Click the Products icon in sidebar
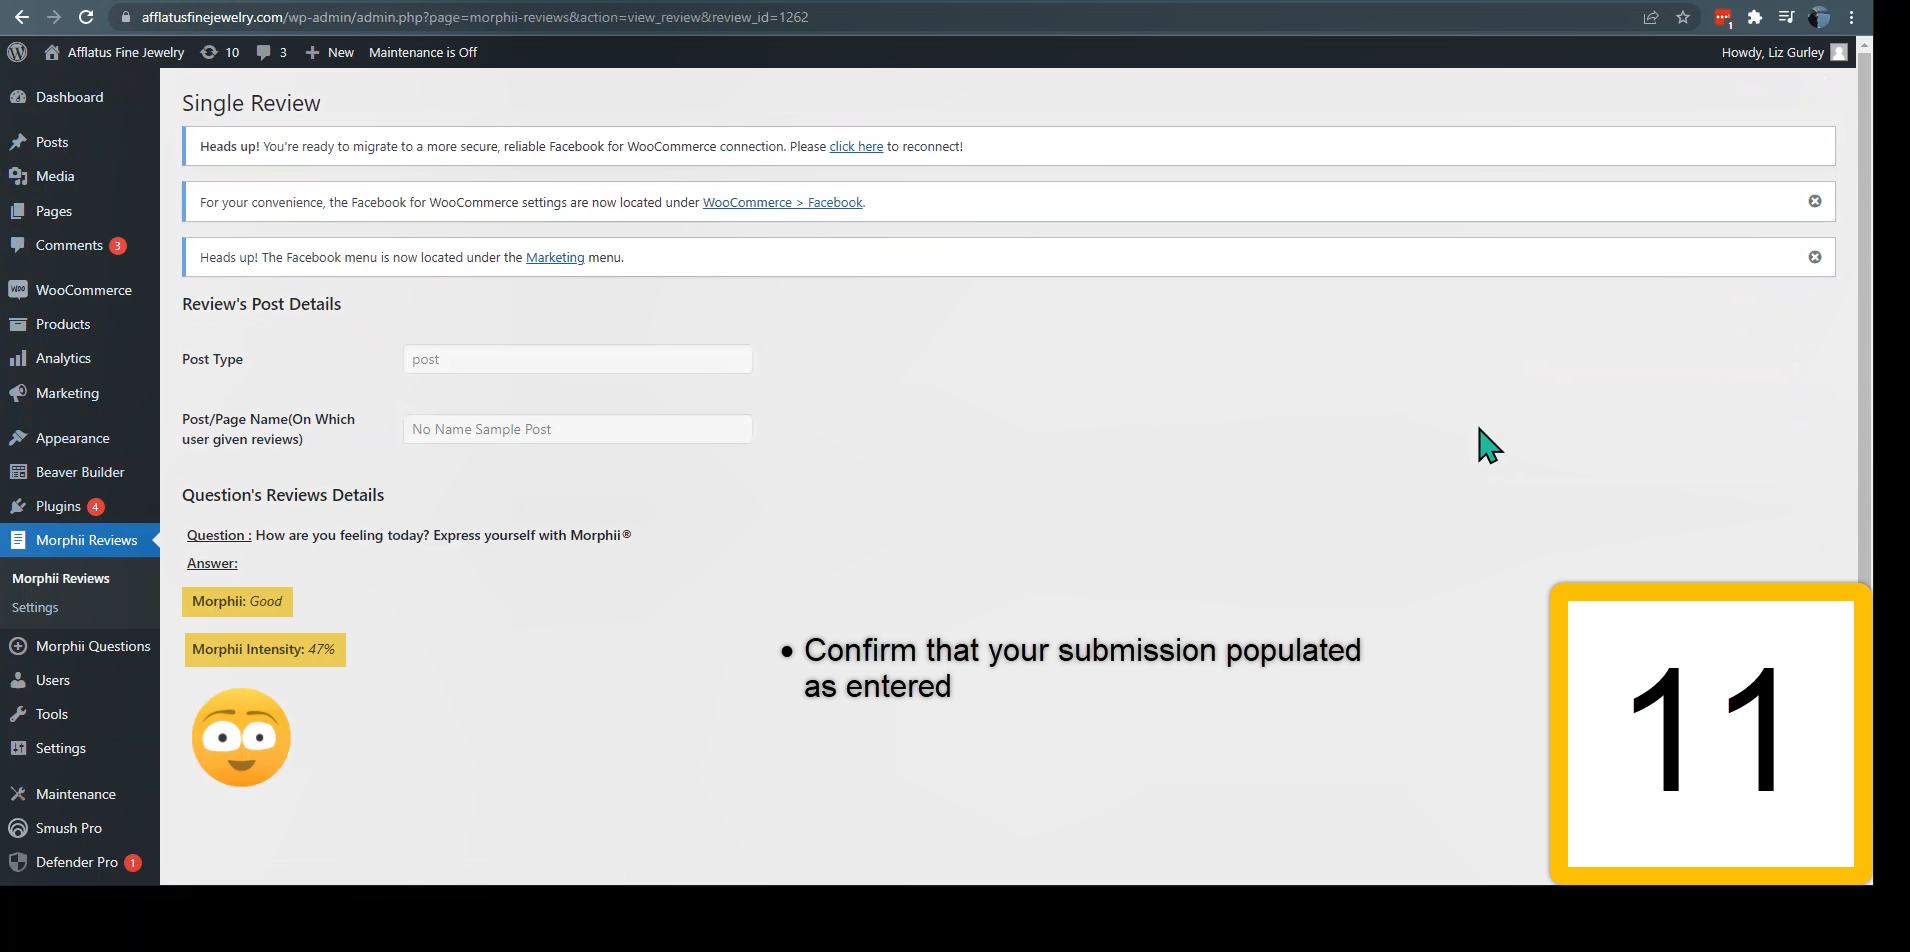The image size is (1910, 952). (x=18, y=324)
